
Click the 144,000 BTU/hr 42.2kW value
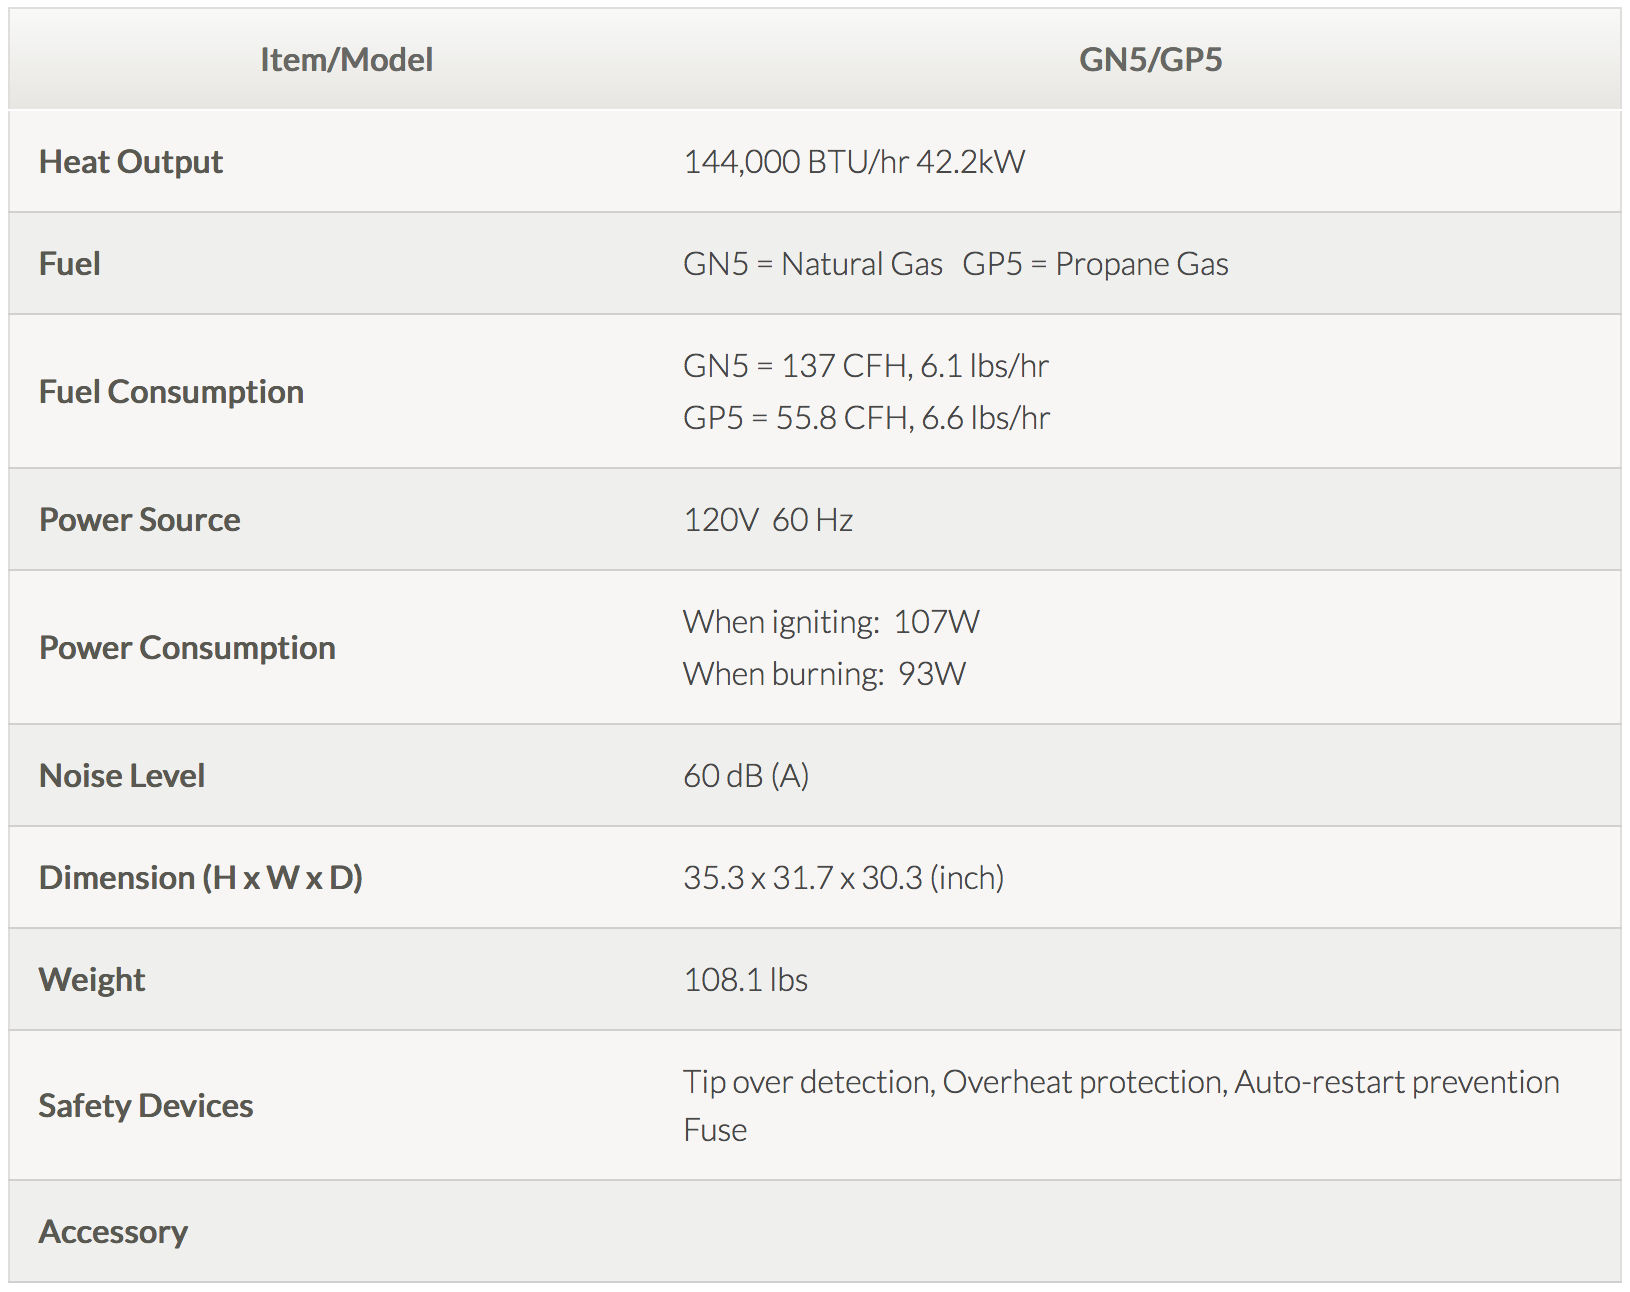(x=854, y=162)
